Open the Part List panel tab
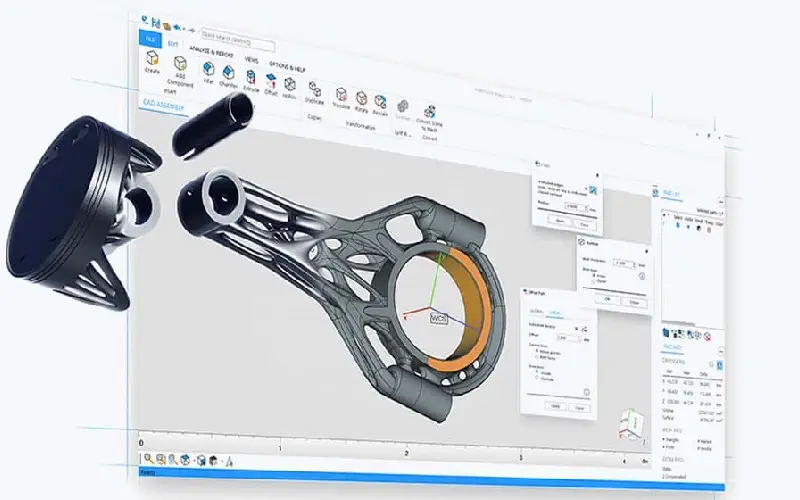This screenshot has height=500, width=800. click(671, 193)
